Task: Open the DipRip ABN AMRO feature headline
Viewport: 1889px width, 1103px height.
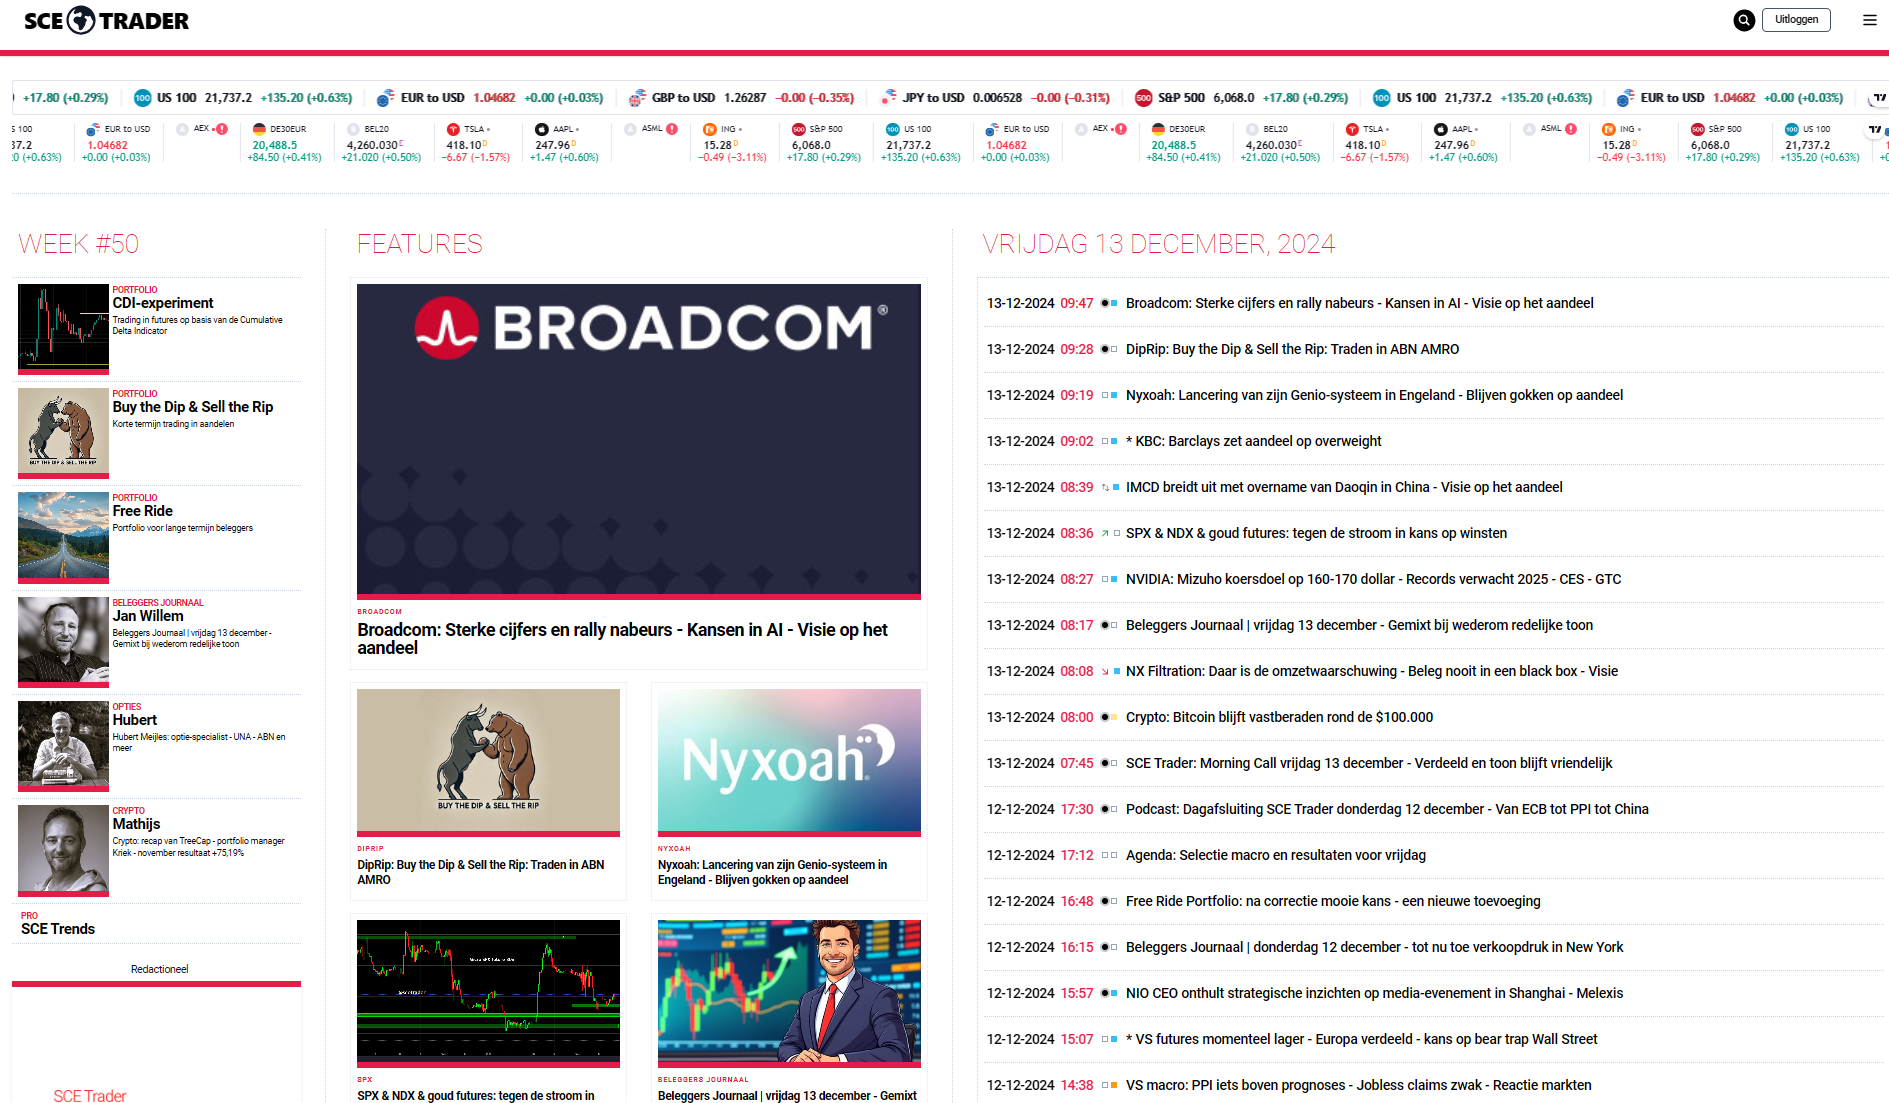Action: pyautogui.click(x=481, y=872)
